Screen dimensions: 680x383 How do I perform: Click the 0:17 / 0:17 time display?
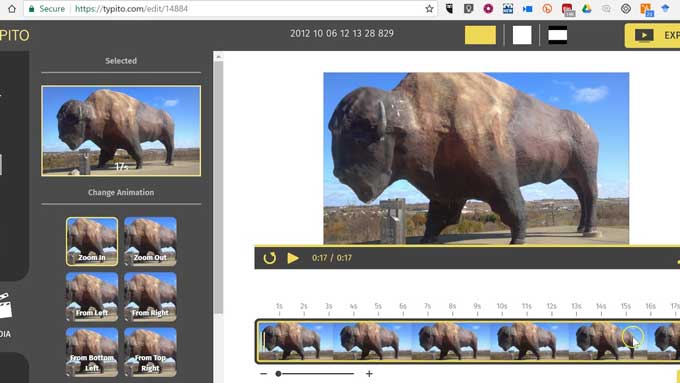(332, 258)
